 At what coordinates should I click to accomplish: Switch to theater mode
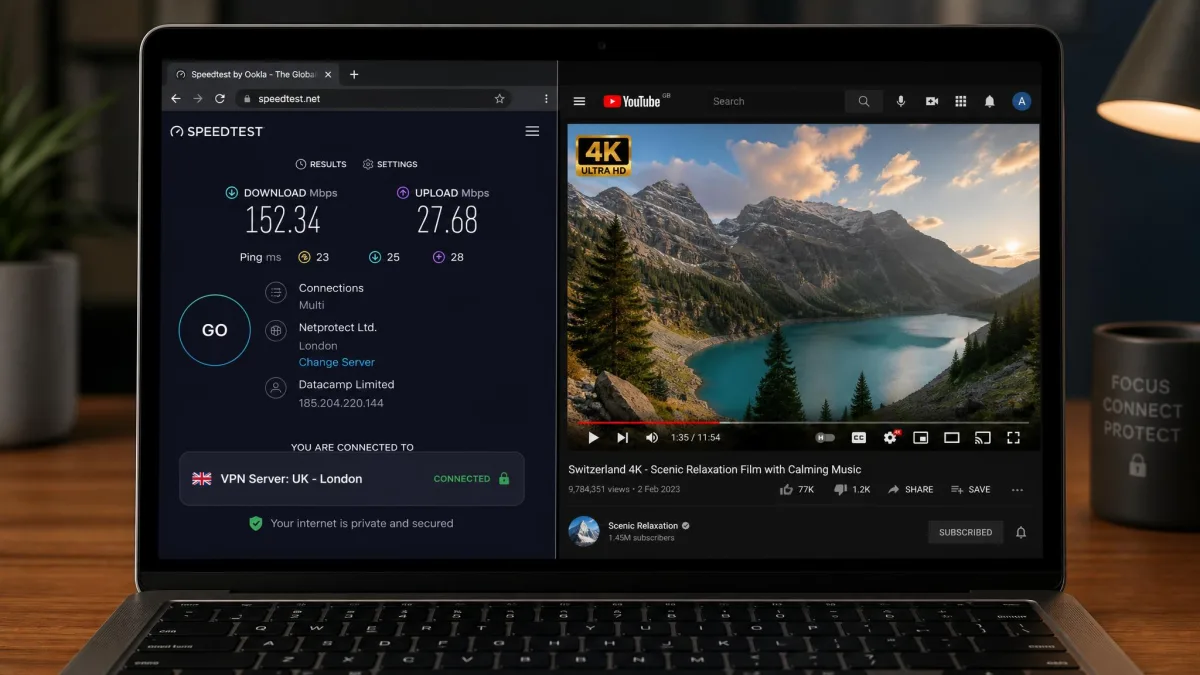[952, 437]
